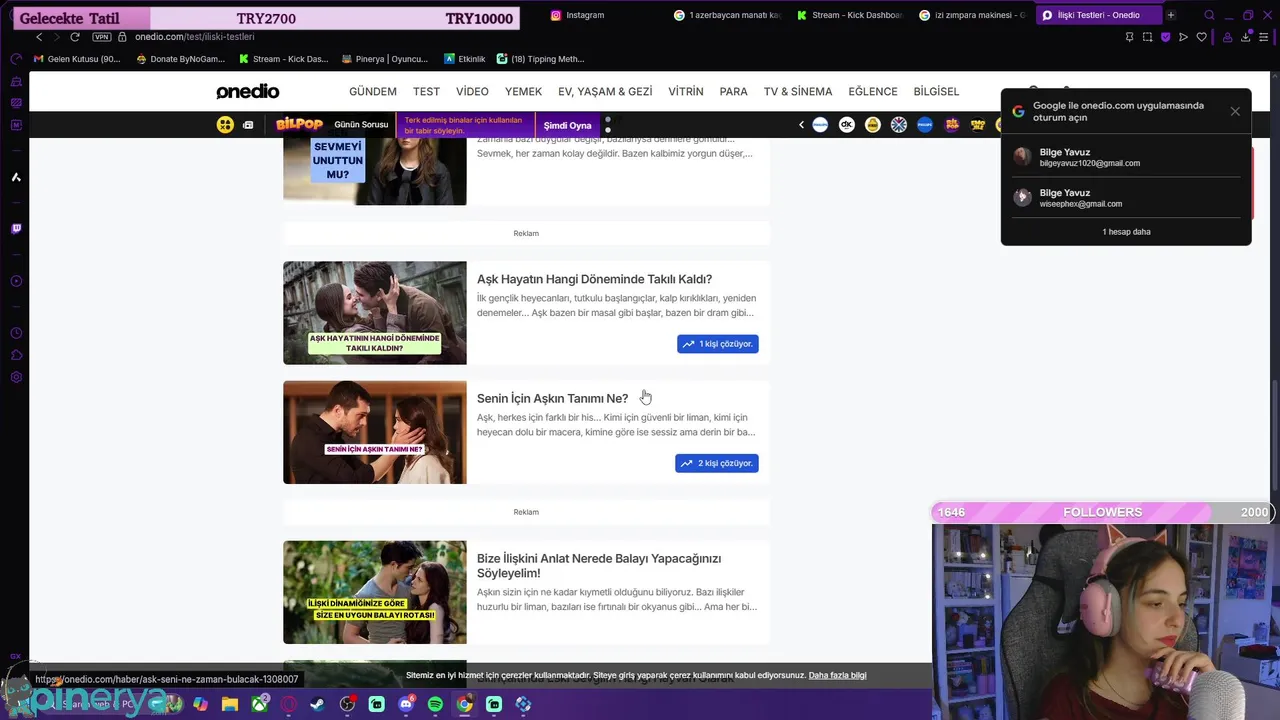Open Etkinlik bookmark
The width and height of the screenshot is (1280, 720).
pos(465,59)
